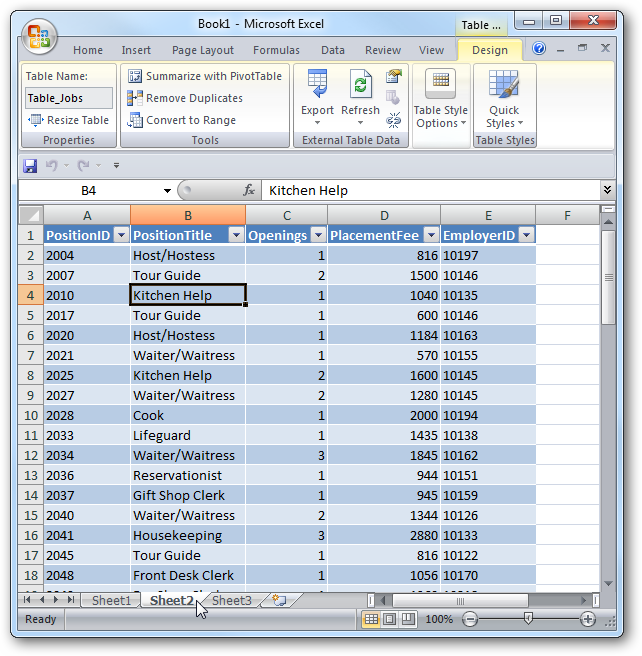642x656 pixels.
Task: Open the Name Box dropdown arrow
Action: coord(167,191)
